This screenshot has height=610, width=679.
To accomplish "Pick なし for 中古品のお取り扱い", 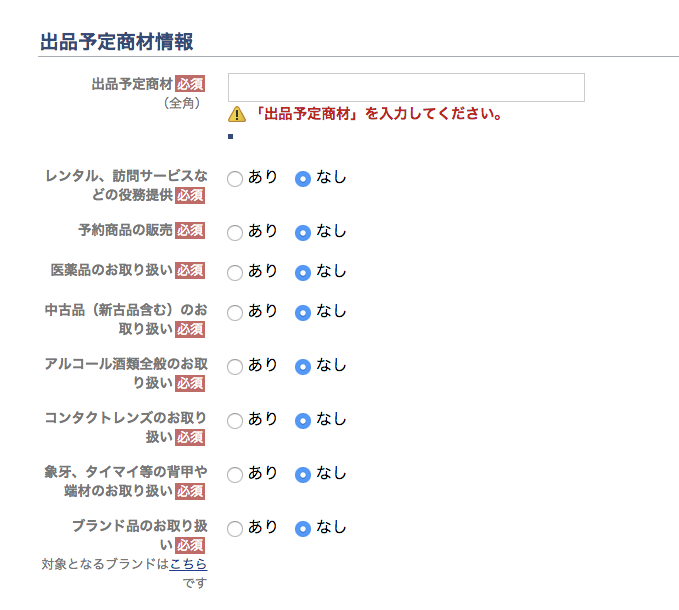I will pyautogui.click(x=303, y=313).
